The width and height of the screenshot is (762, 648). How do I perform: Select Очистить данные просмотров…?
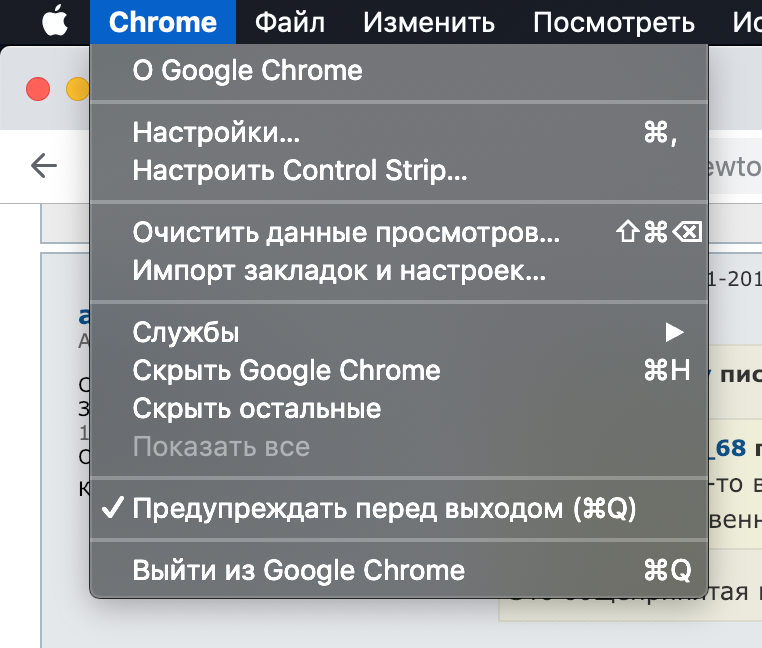[398, 232]
